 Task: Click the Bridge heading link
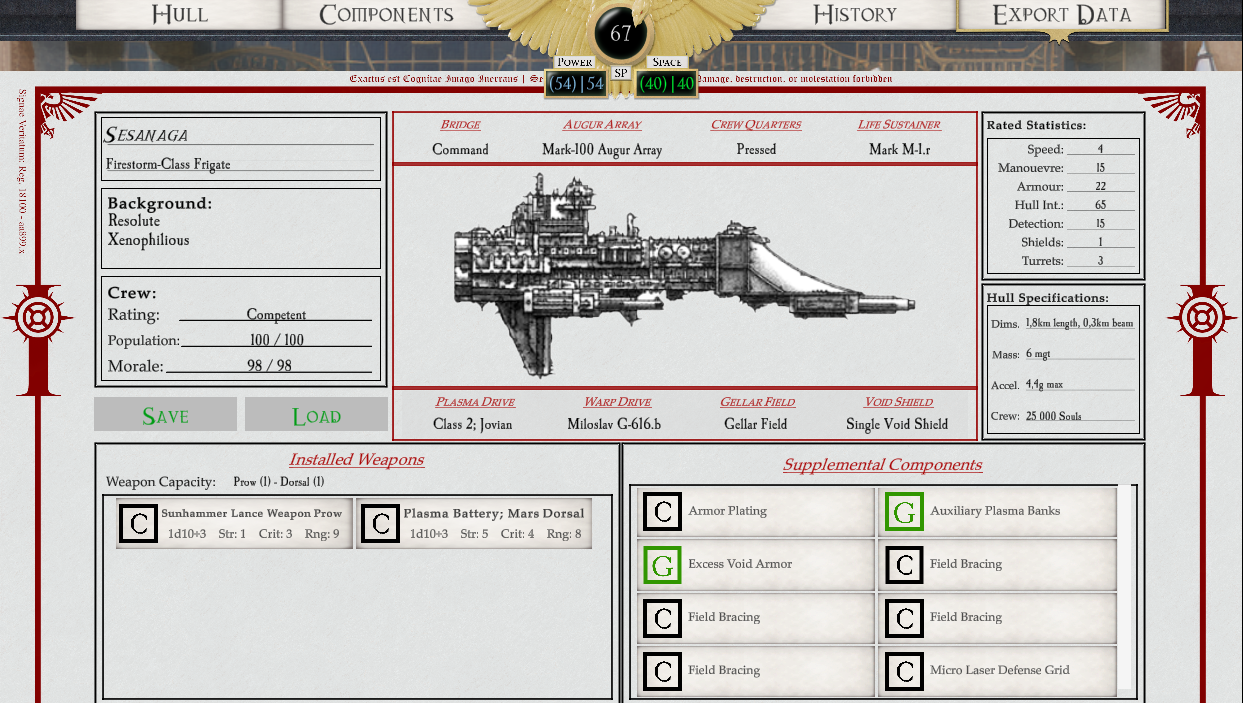tap(460, 125)
